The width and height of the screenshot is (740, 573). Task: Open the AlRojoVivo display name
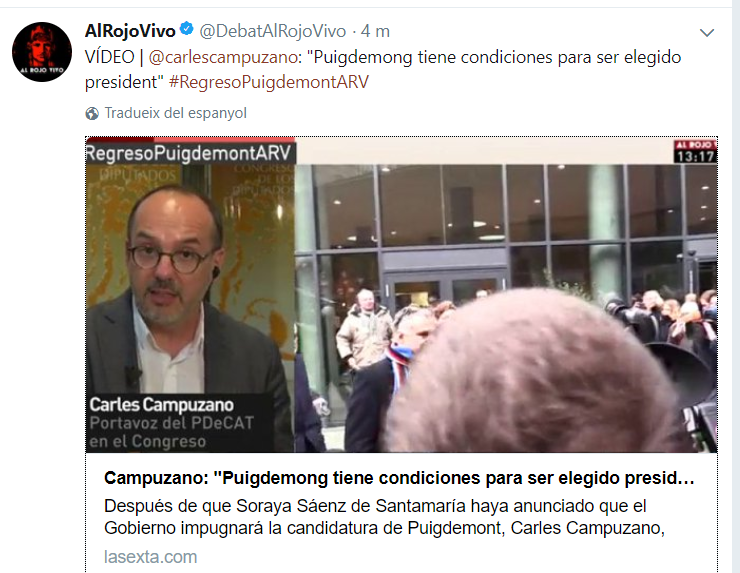[130, 31]
